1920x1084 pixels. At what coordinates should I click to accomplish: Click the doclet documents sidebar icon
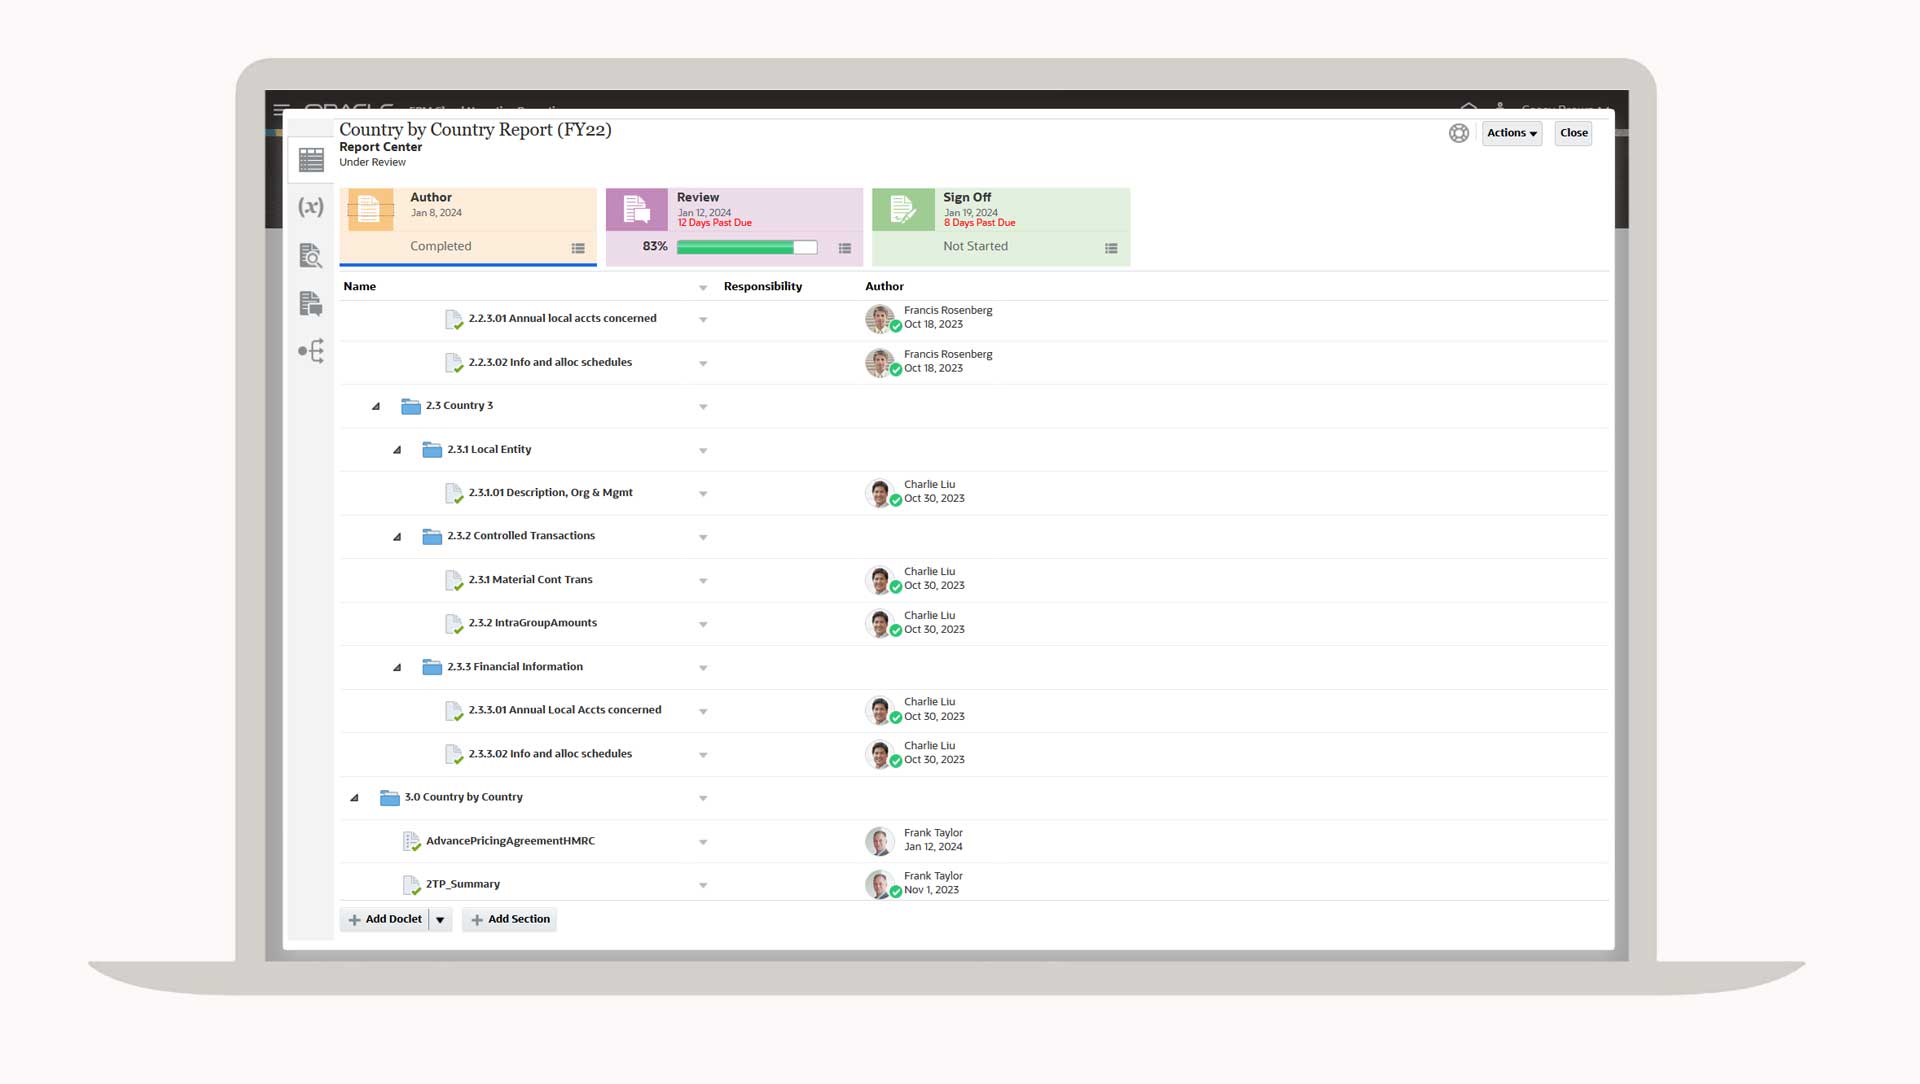tap(311, 303)
